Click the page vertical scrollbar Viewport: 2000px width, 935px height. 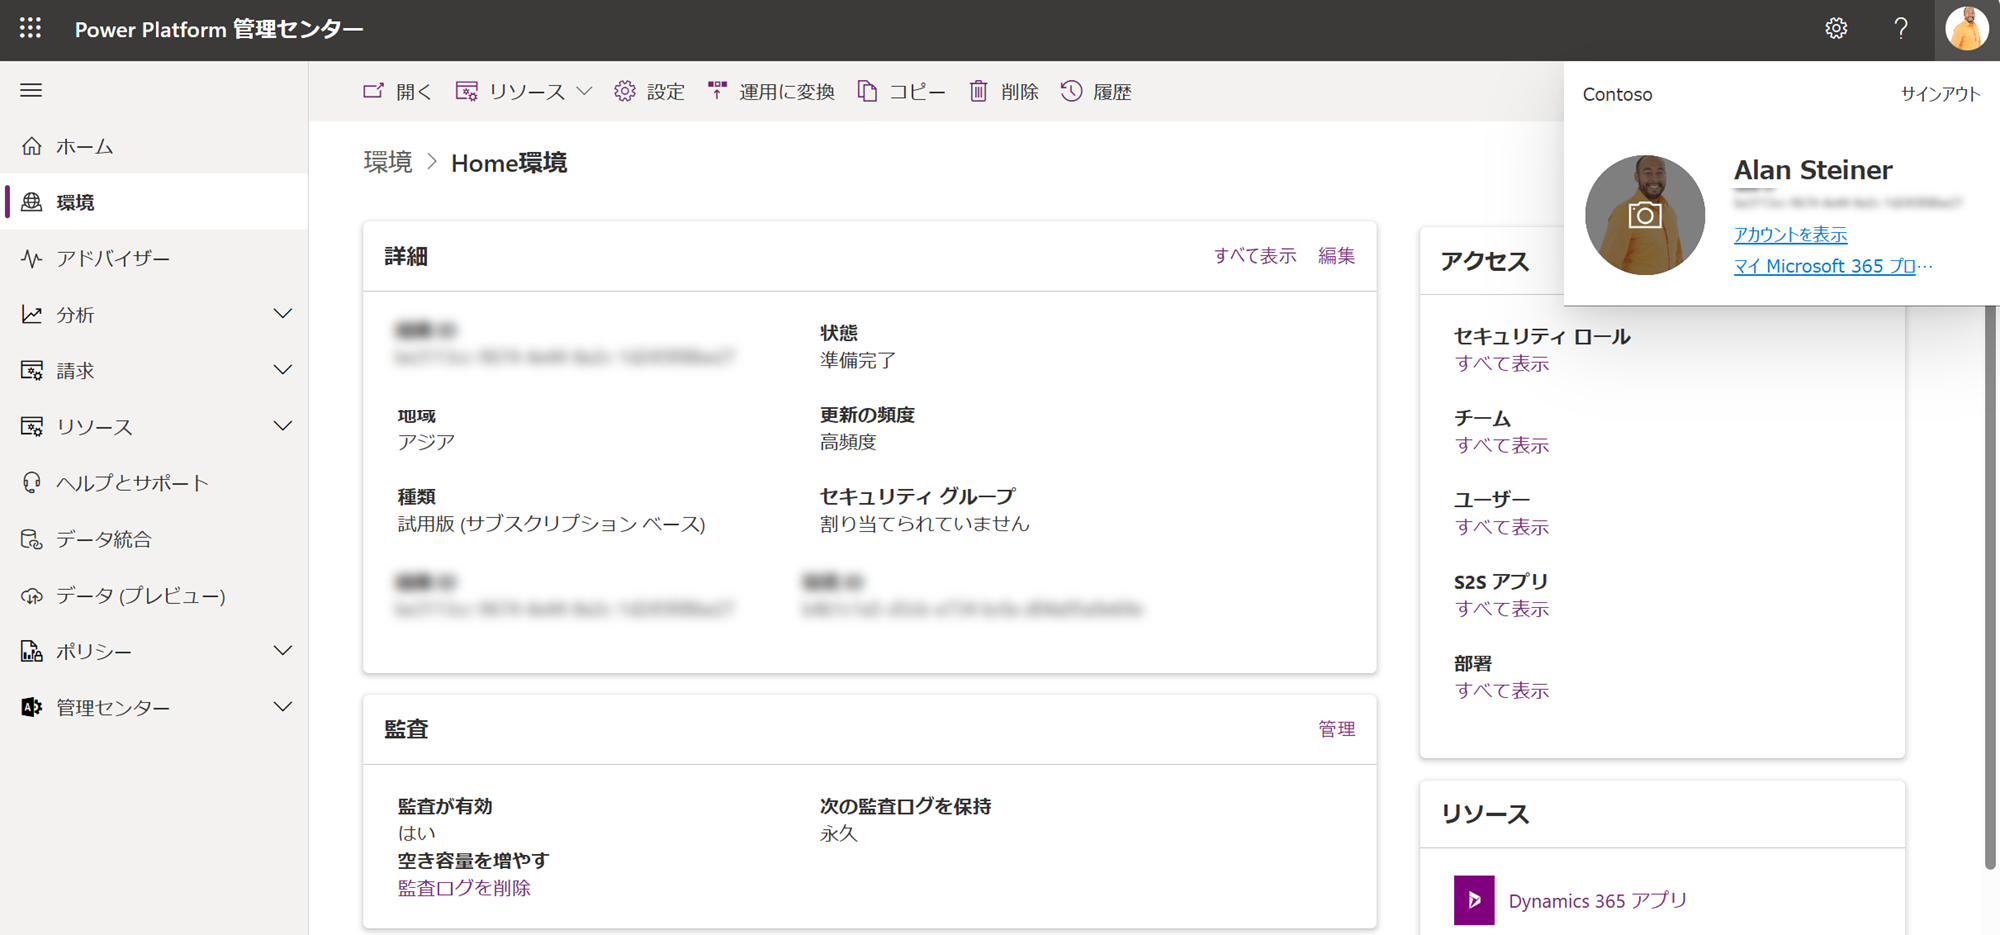click(x=1991, y=585)
